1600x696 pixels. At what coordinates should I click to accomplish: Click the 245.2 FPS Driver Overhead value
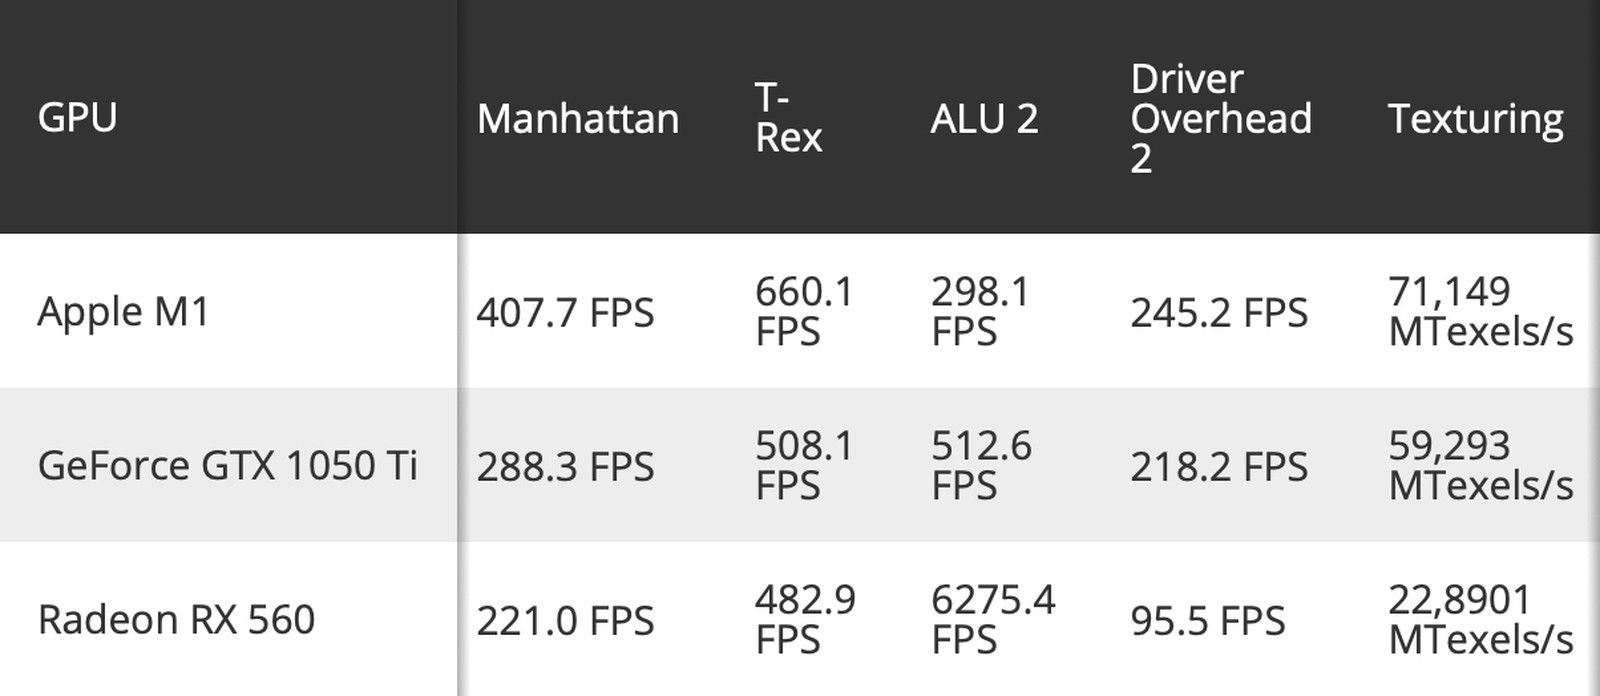[1219, 313]
